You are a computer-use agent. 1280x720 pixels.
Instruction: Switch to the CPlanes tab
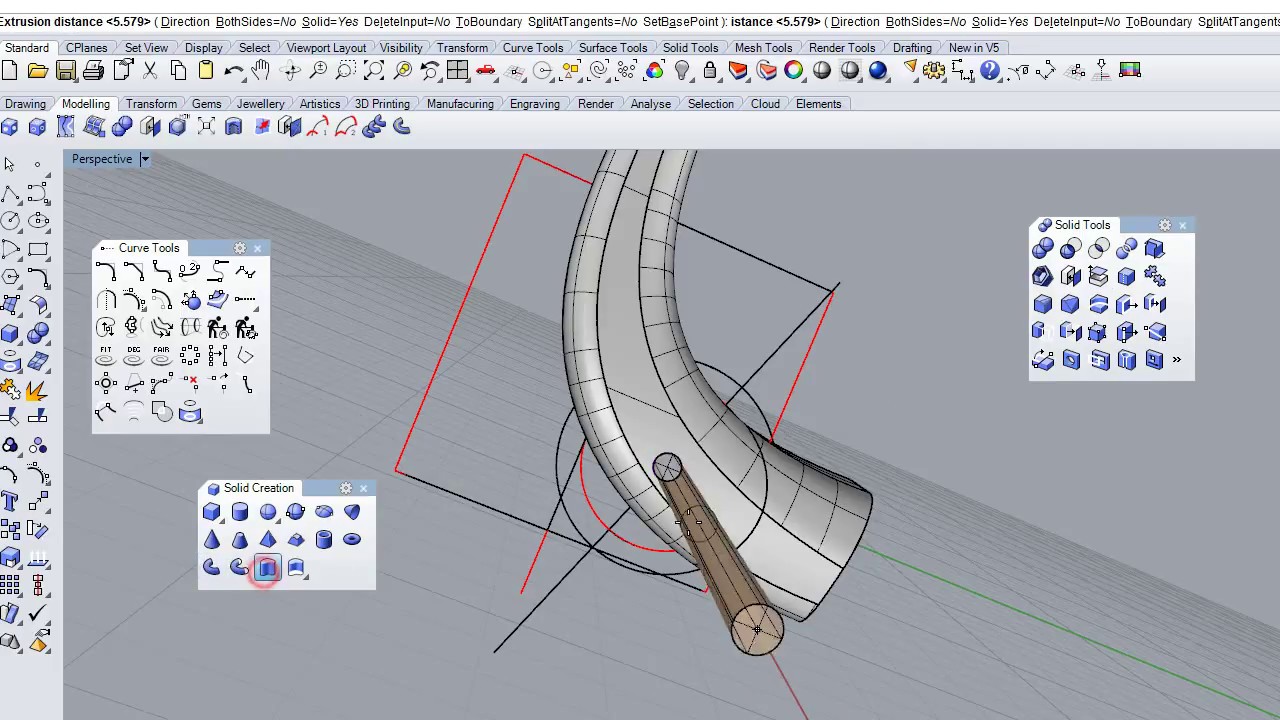[87, 47]
